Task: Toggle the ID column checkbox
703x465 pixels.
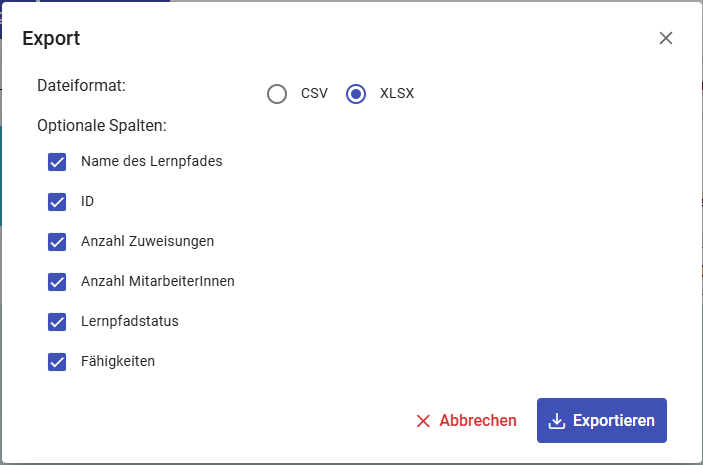Action: pos(57,202)
